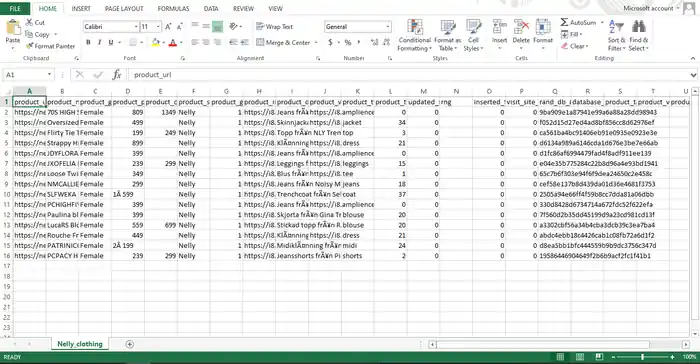Click the Microsoft account link

point(648,8)
